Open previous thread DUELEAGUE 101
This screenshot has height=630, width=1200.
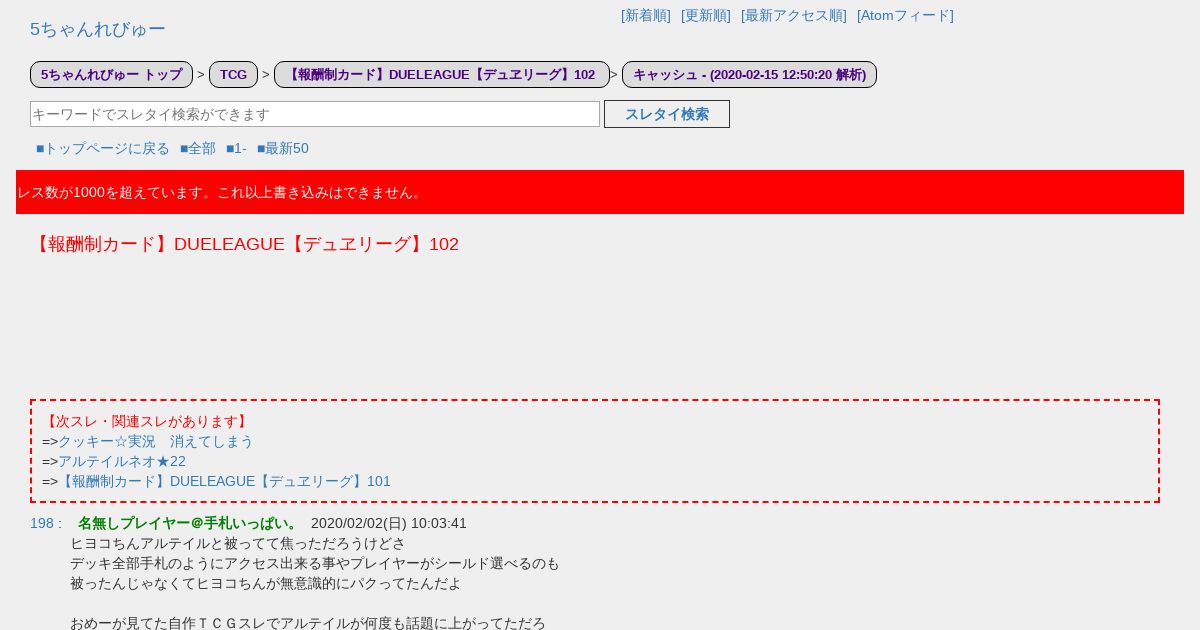(x=224, y=481)
